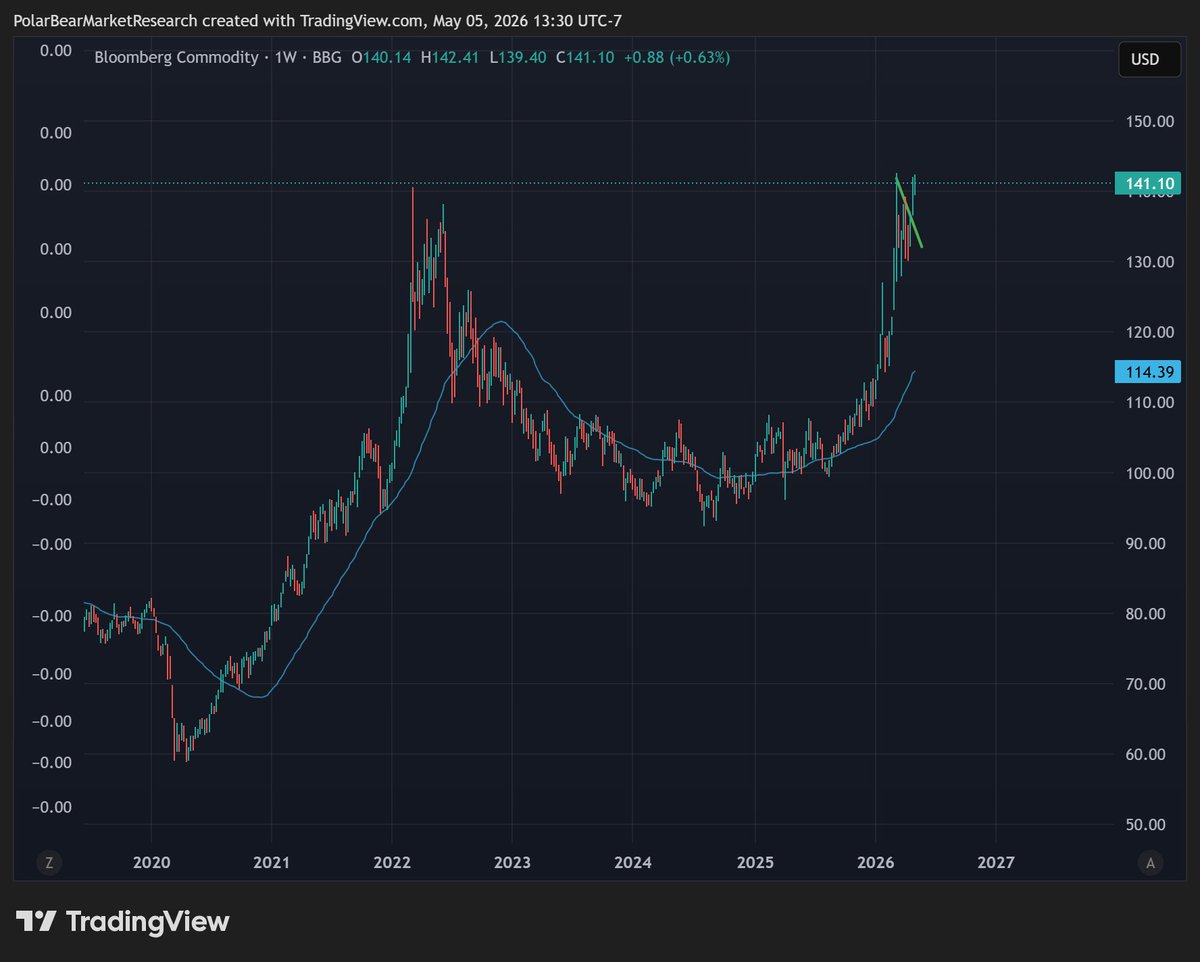Click the +0.88 (+0.63%) change value
The image size is (1200, 962).
tap(677, 58)
